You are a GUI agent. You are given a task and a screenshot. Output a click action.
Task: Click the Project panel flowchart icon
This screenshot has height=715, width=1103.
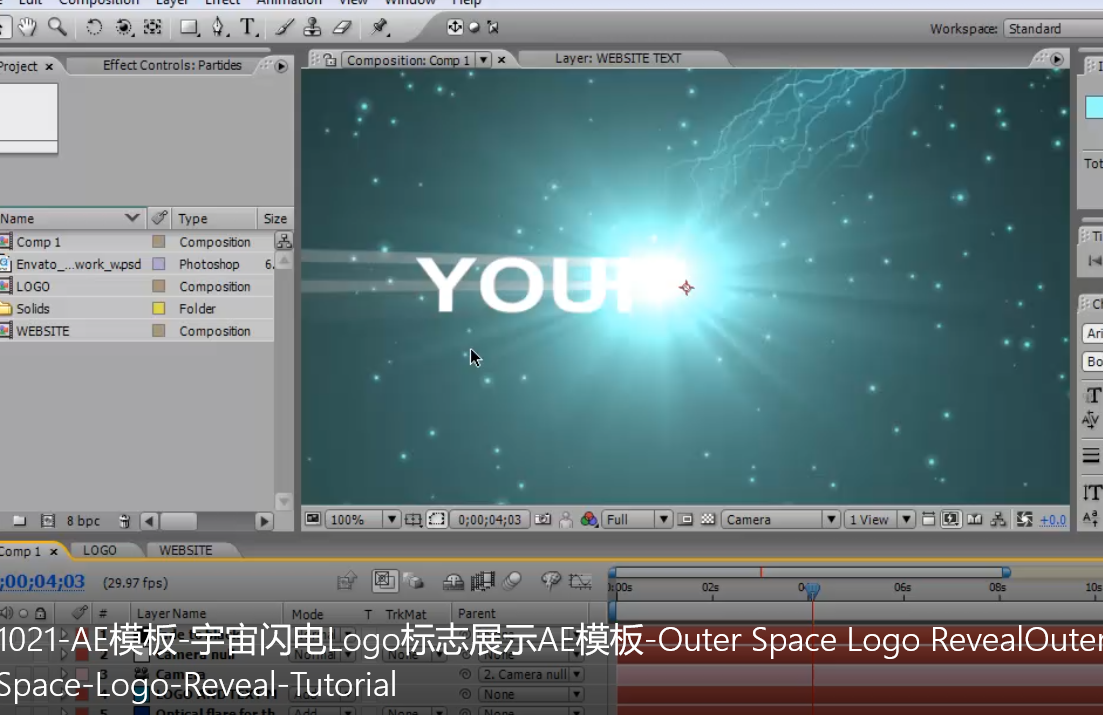coord(284,241)
